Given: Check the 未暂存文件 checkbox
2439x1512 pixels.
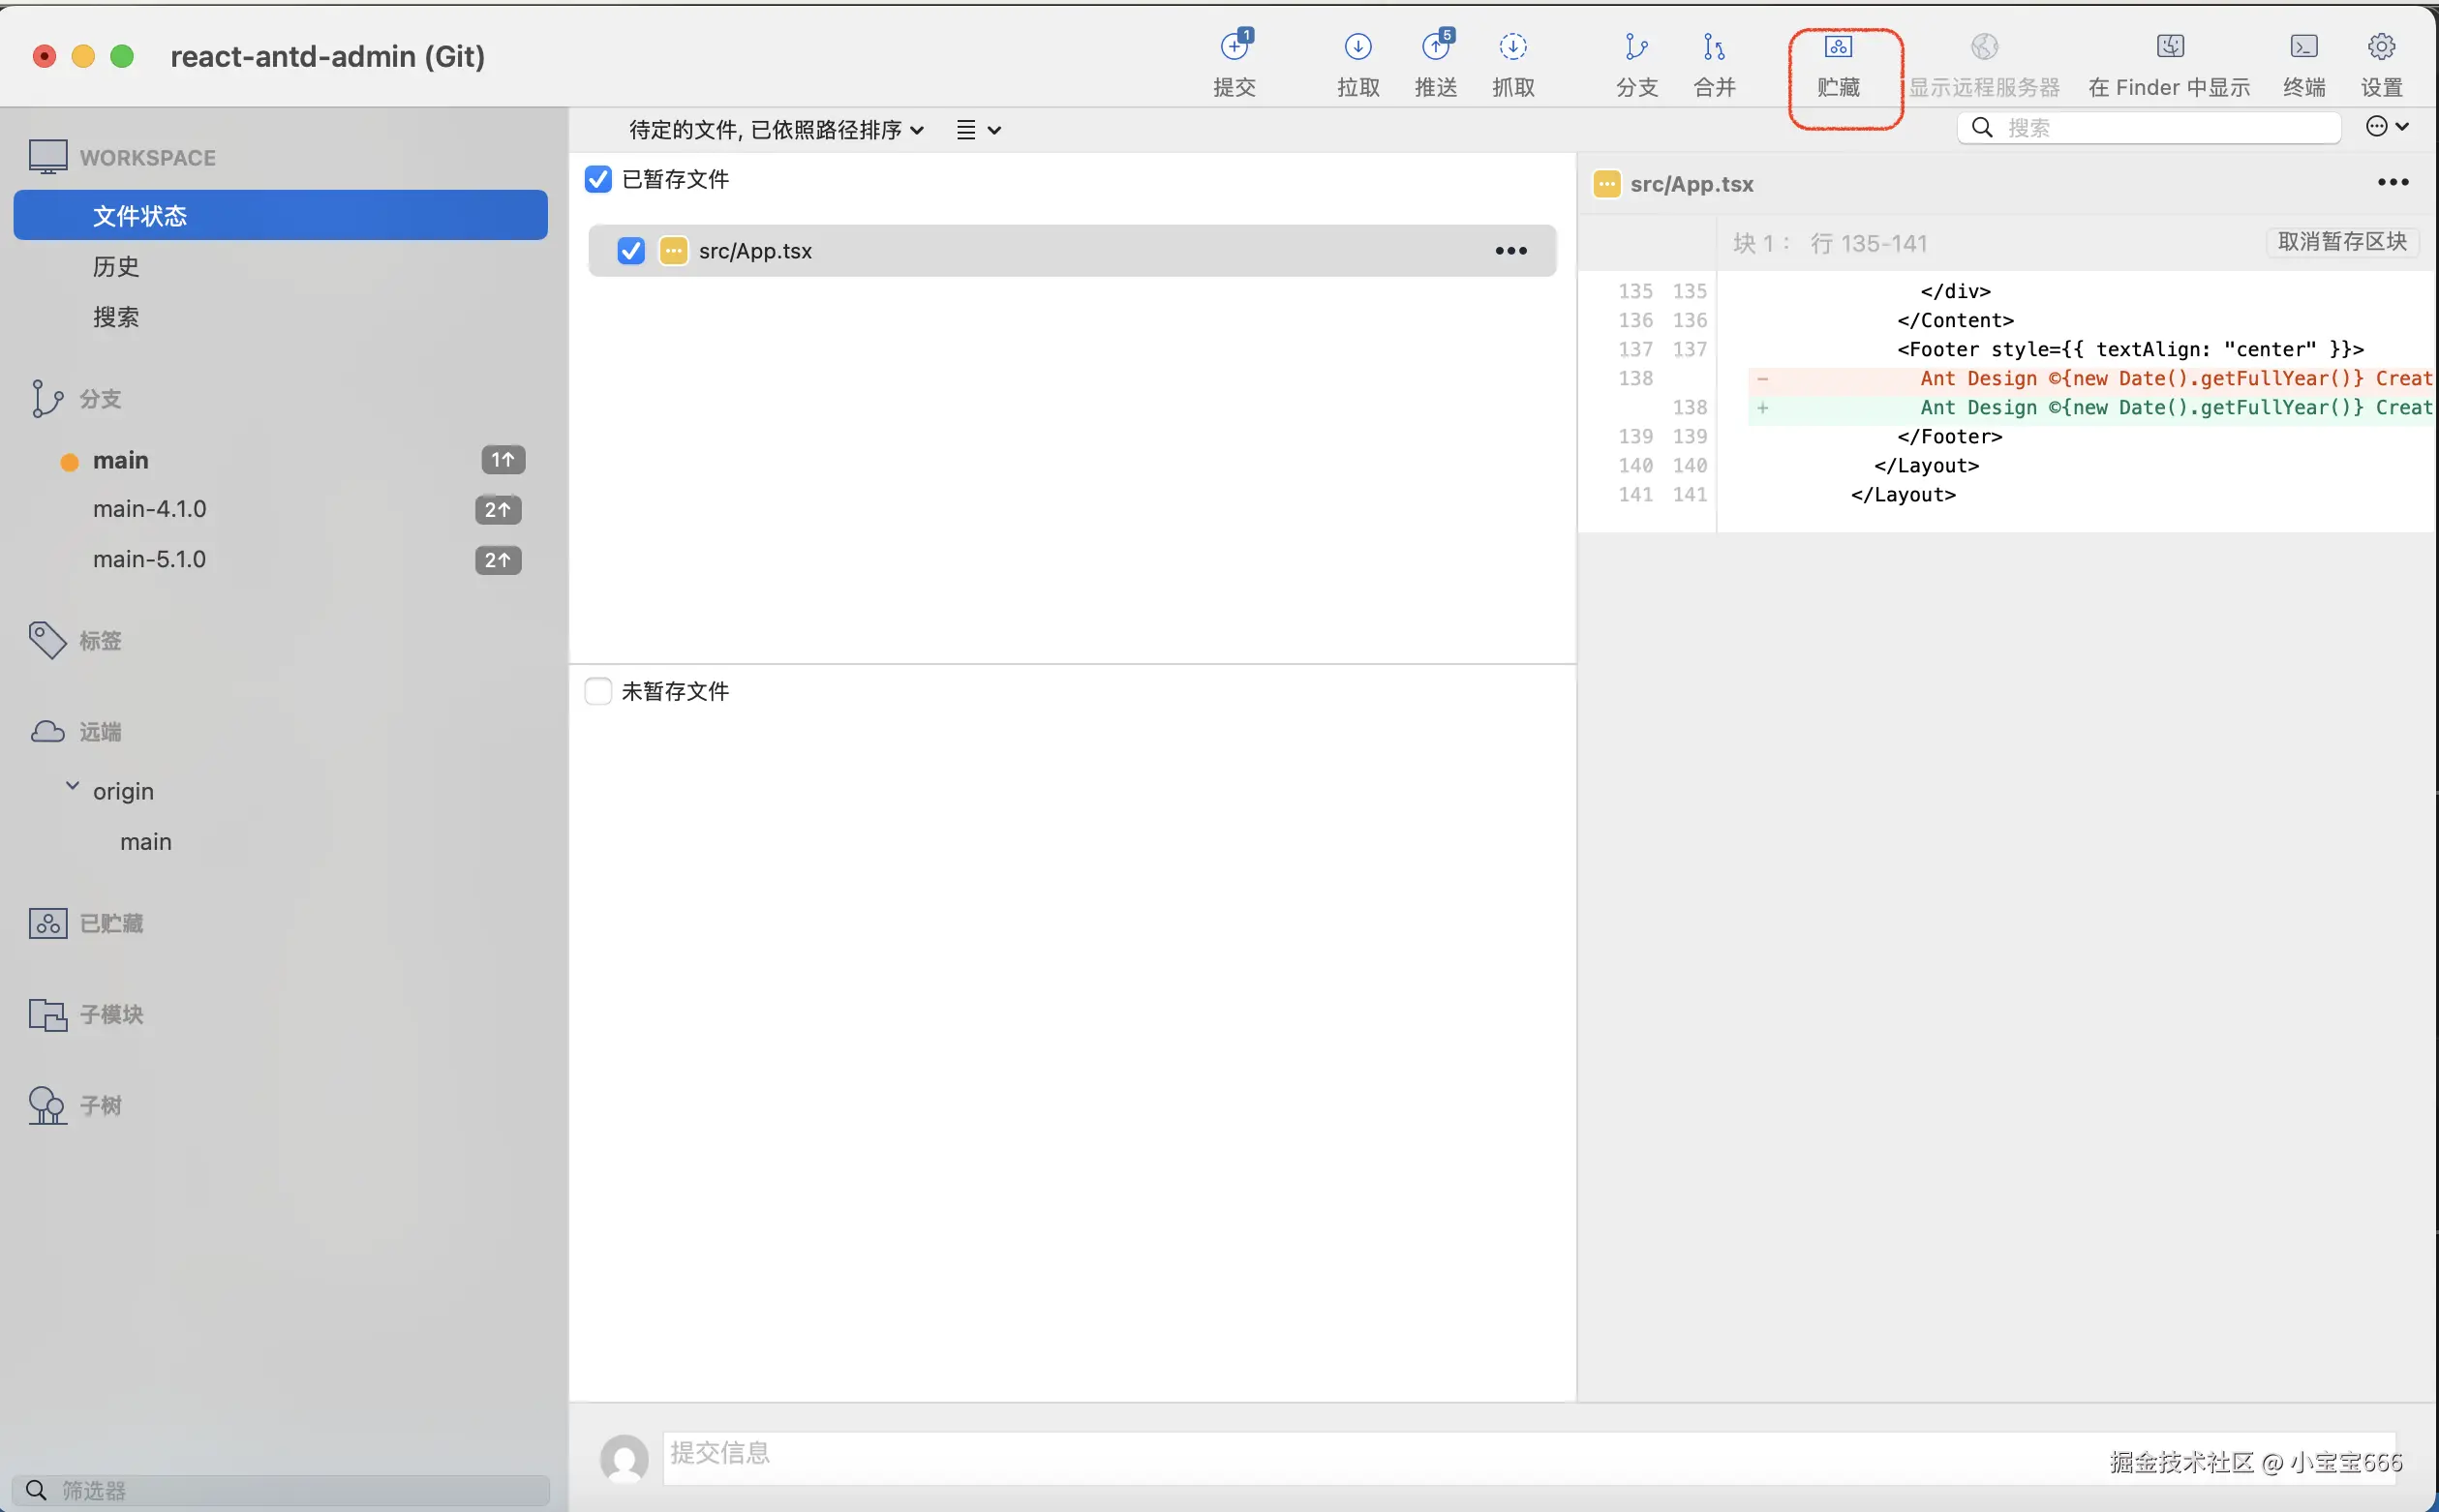Looking at the screenshot, I should (598, 691).
